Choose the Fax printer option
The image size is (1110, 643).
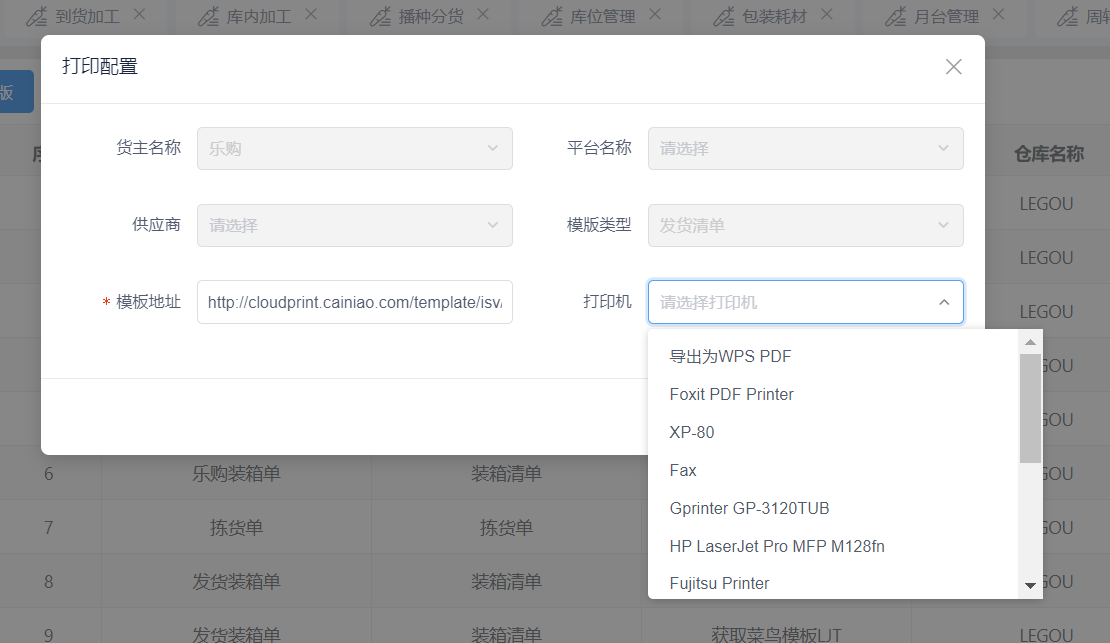pyautogui.click(x=833, y=470)
